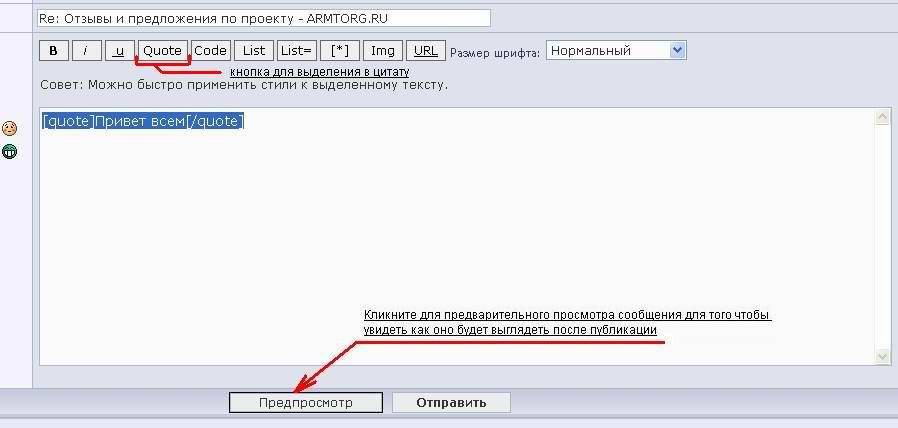Insert an image with Img button
The height and width of the screenshot is (428, 898).
point(382,50)
